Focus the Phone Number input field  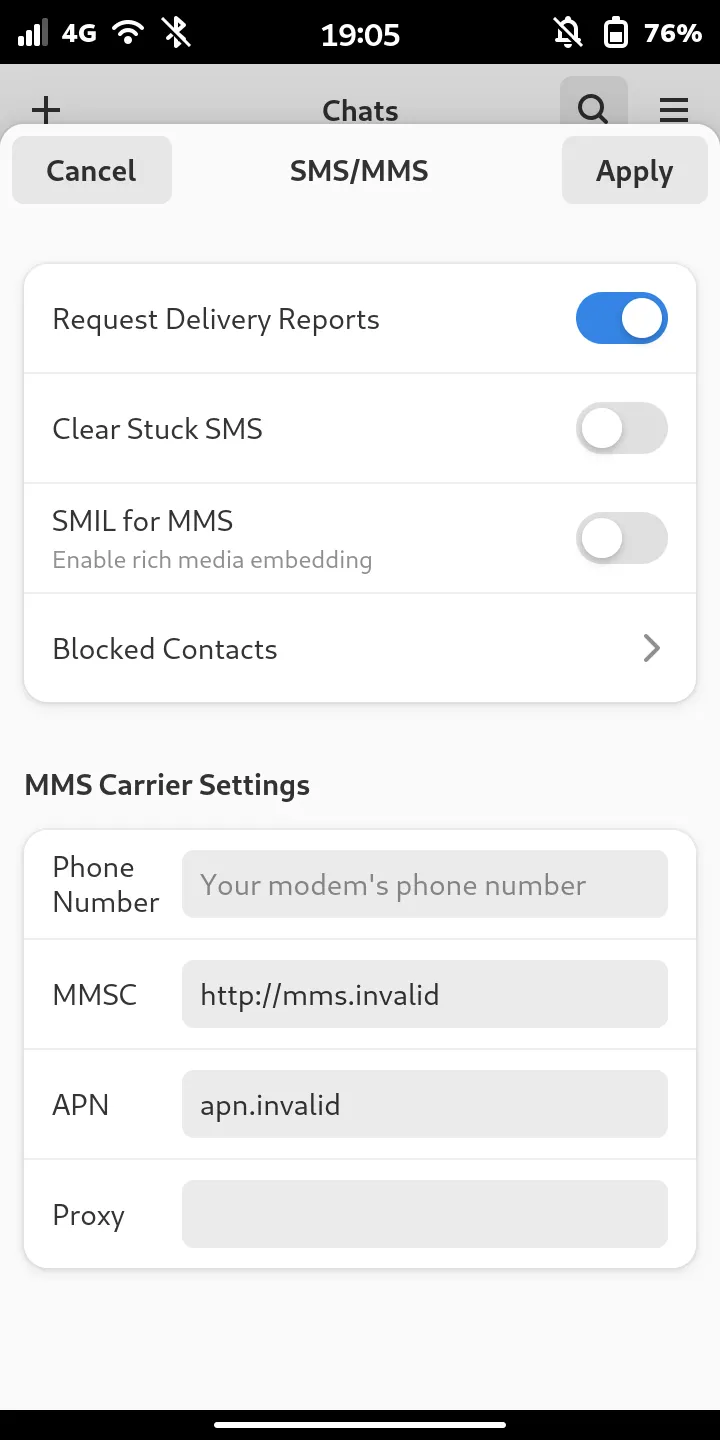(x=424, y=885)
